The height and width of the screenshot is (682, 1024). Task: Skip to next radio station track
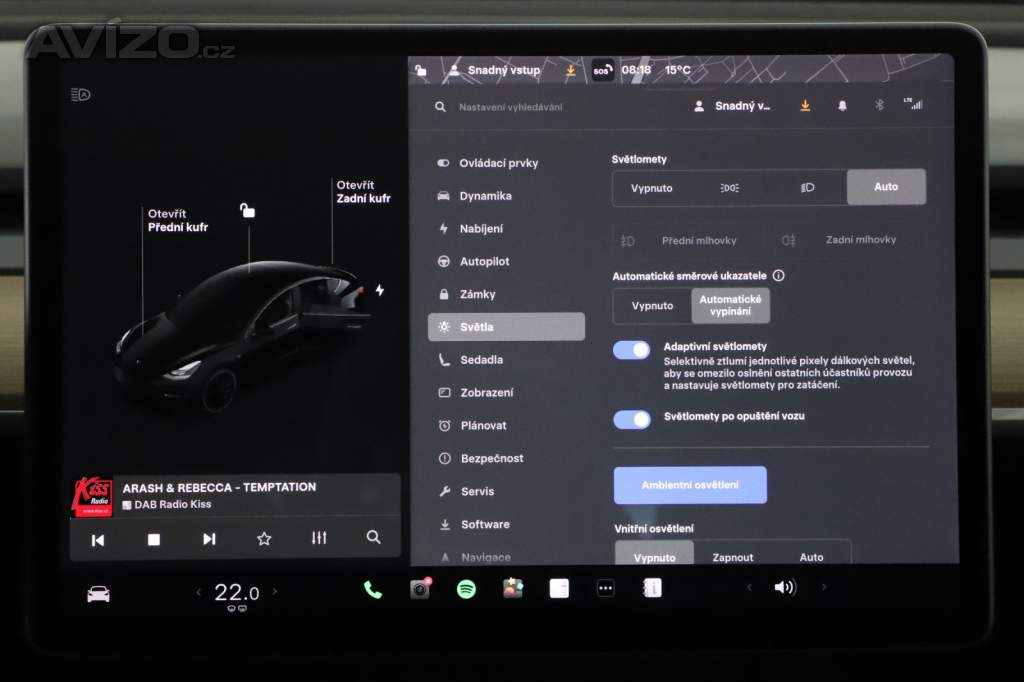coord(209,539)
